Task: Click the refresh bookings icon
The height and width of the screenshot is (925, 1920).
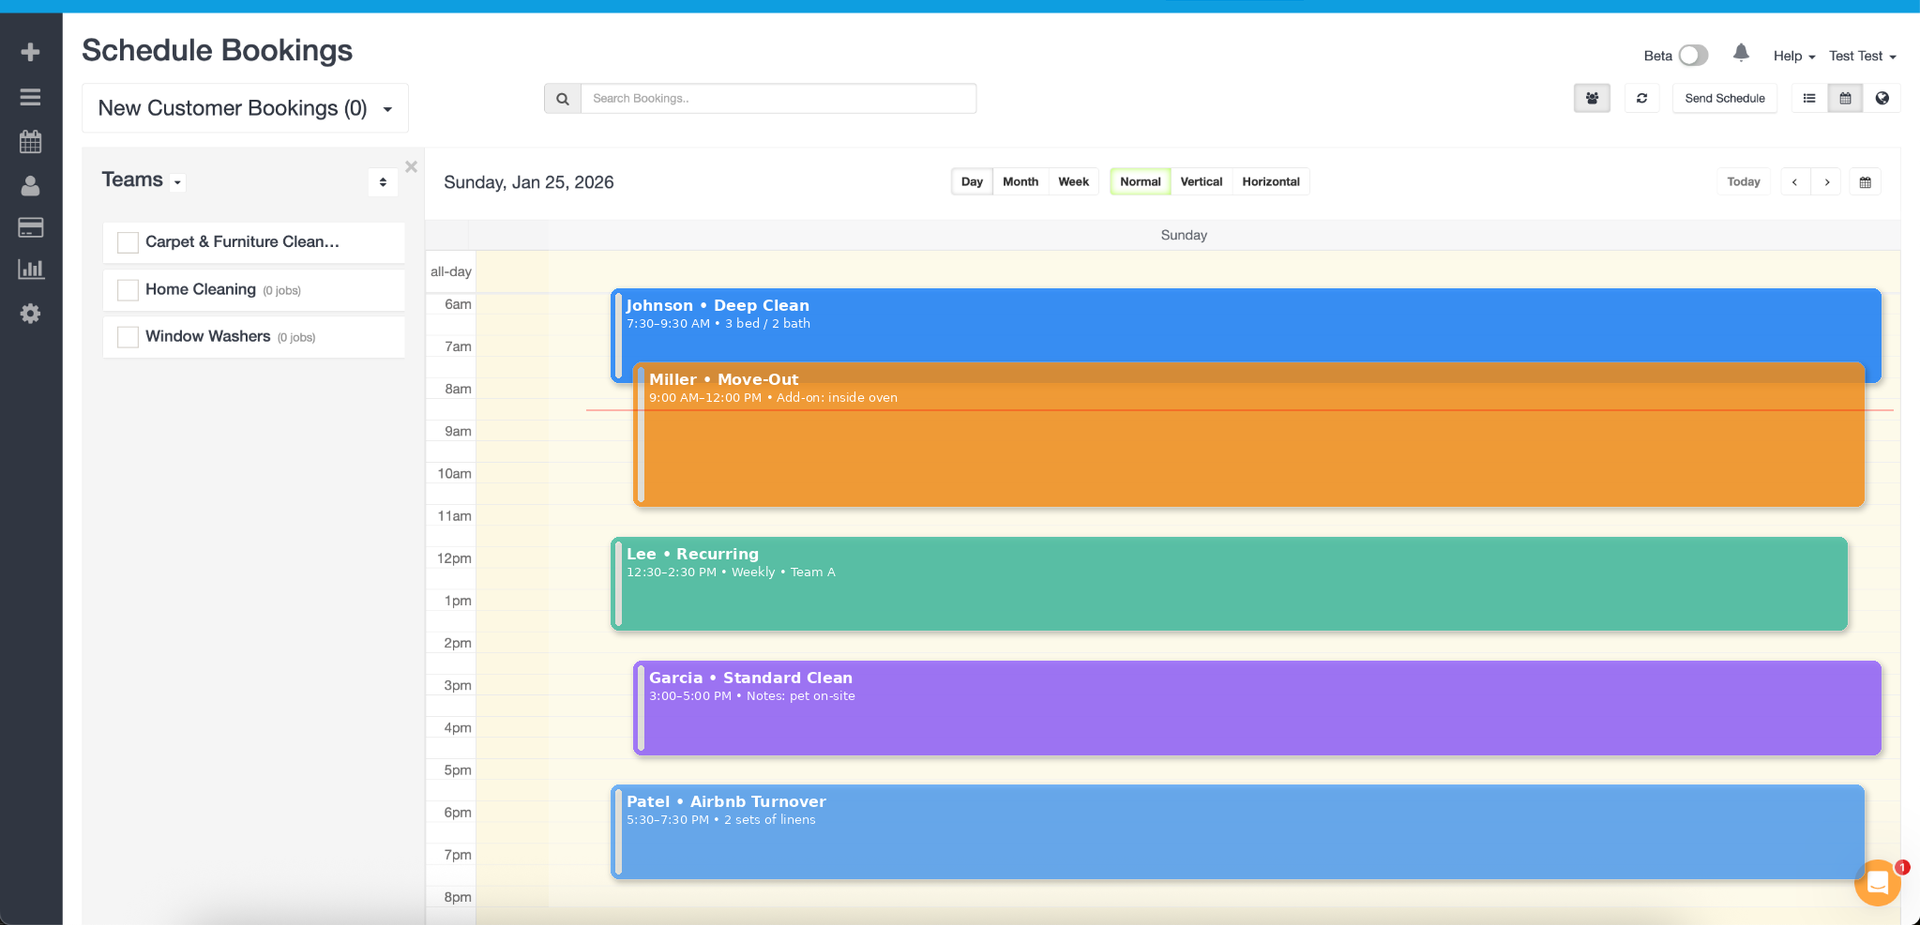Action: pos(1641,98)
